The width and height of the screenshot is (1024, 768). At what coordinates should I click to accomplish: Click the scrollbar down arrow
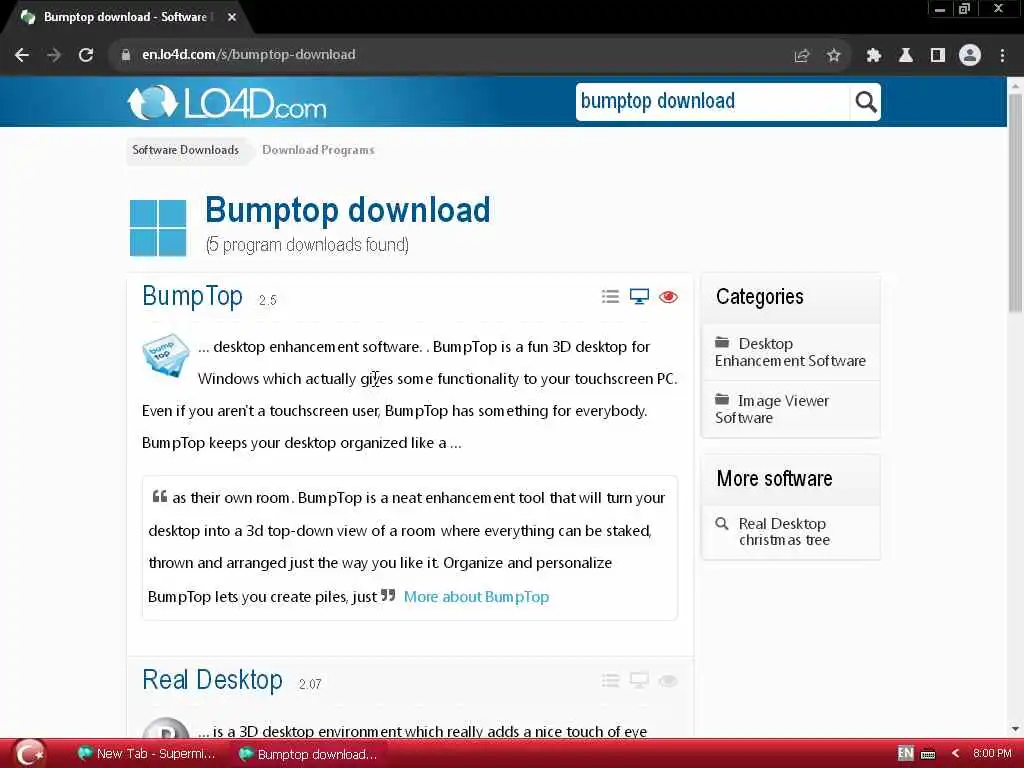click(x=1015, y=728)
